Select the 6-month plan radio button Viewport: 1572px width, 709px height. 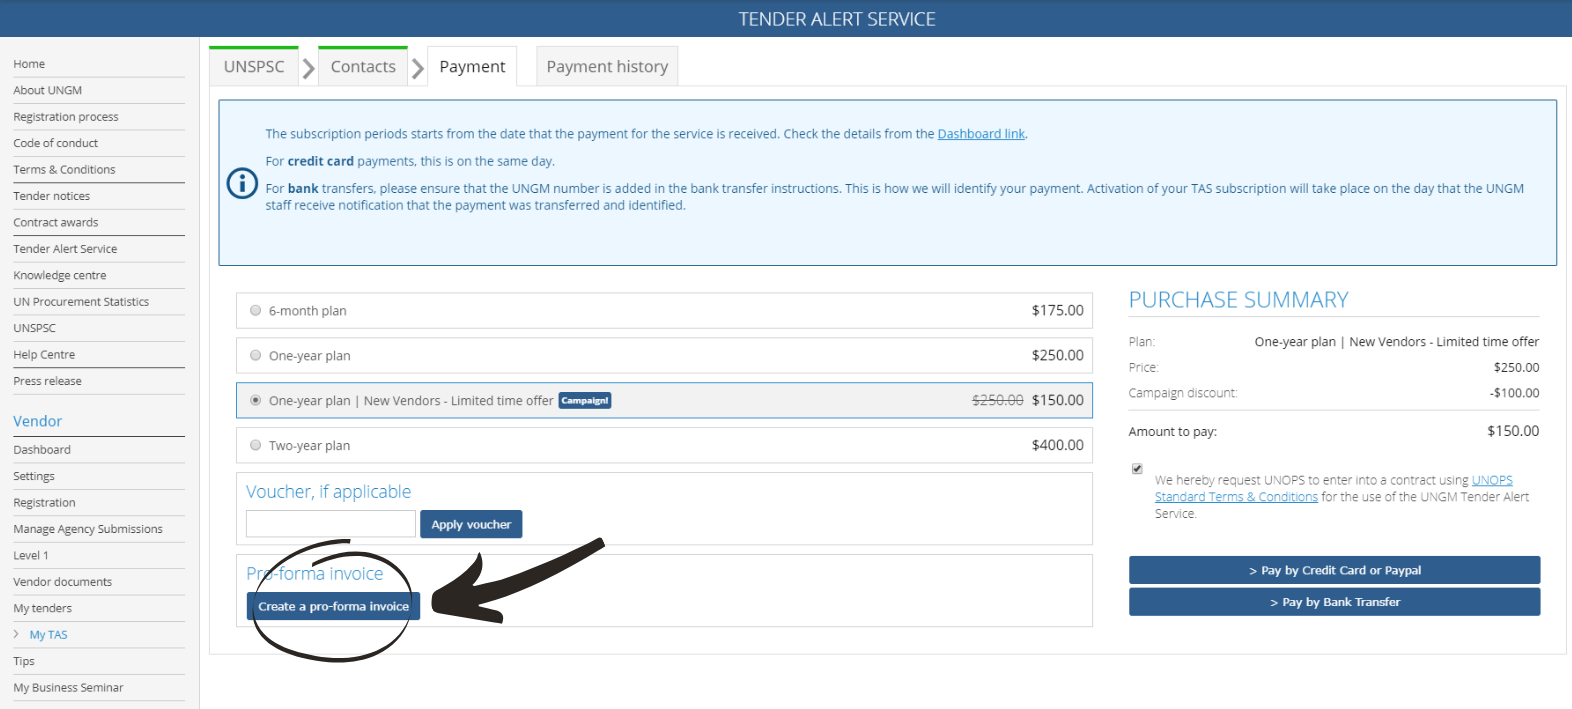(x=255, y=310)
